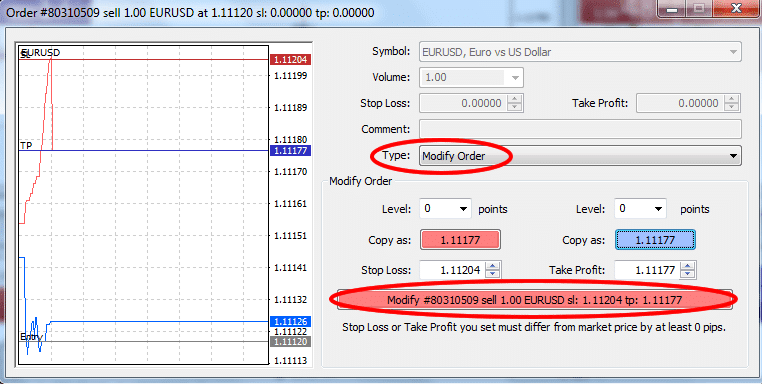This screenshot has height=384, width=762.
Task: Click the disabled Symbol EURUSD dropdown
Action: point(580,52)
